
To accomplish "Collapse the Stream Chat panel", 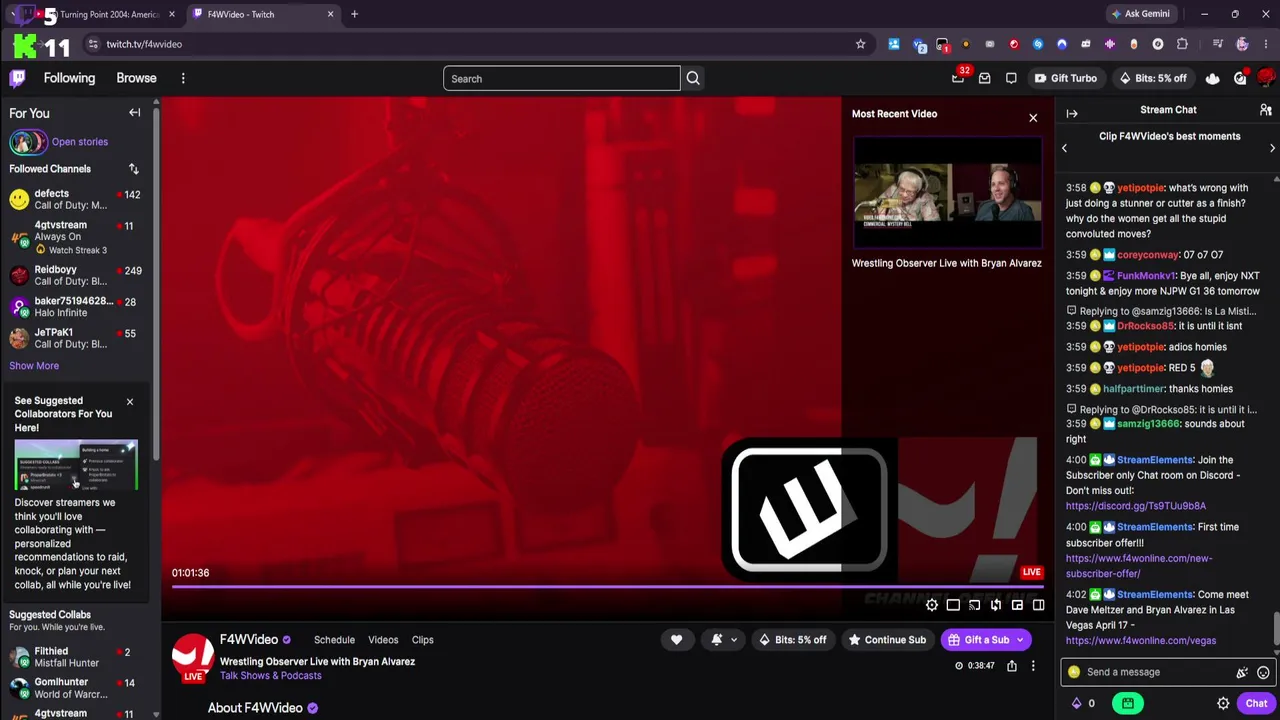I will [x=1072, y=113].
